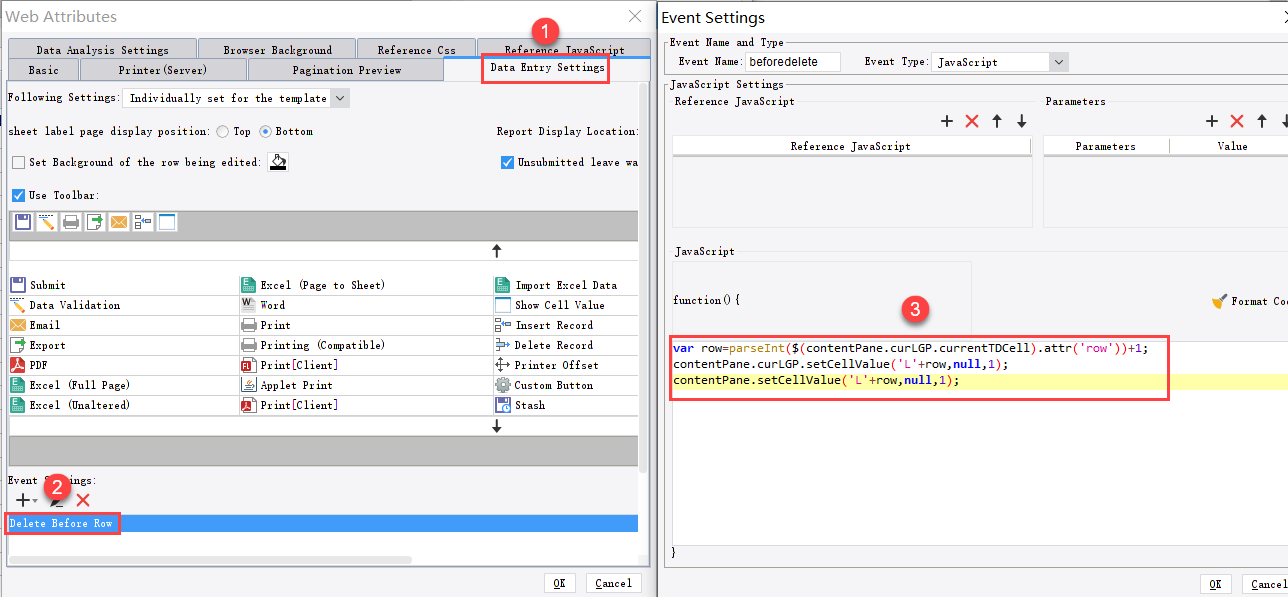Click the Stash icon
Image resolution: width=1288 pixels, height=597 pixels.
[501, 404]
